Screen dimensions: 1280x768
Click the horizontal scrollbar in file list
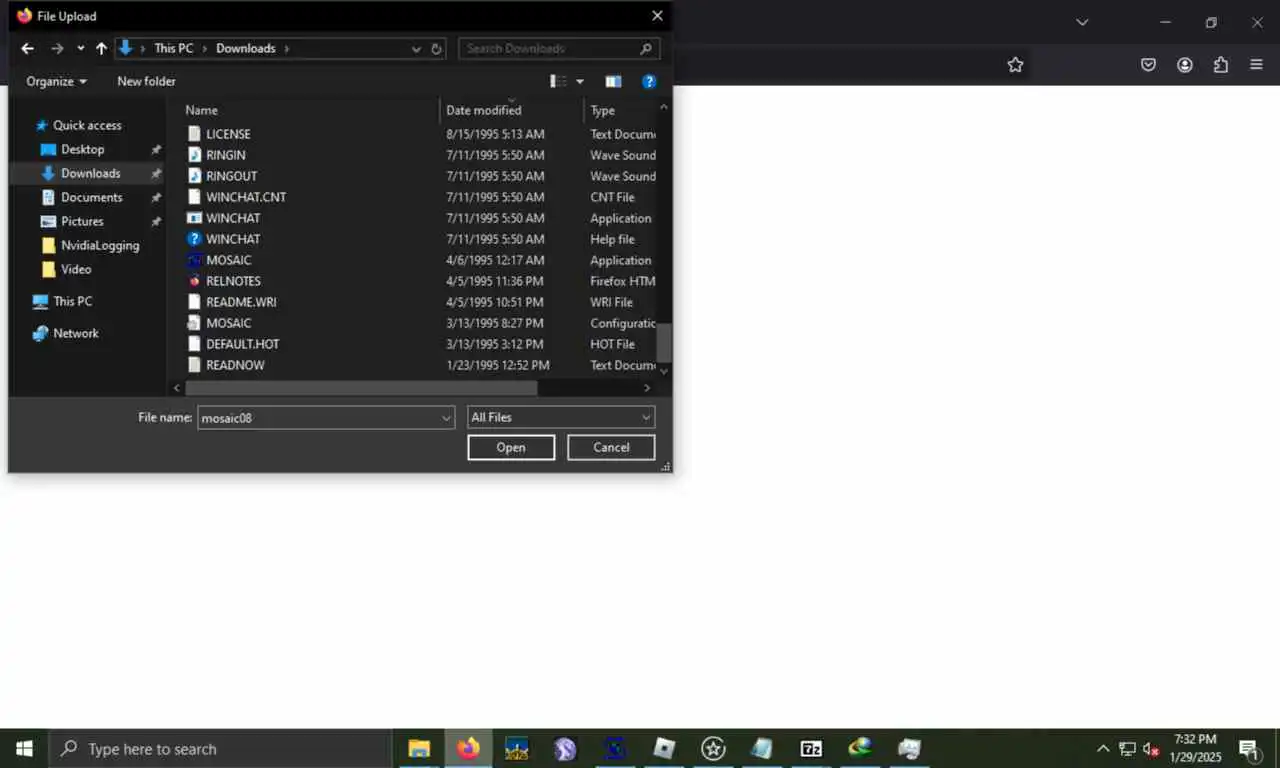[361, 388]
